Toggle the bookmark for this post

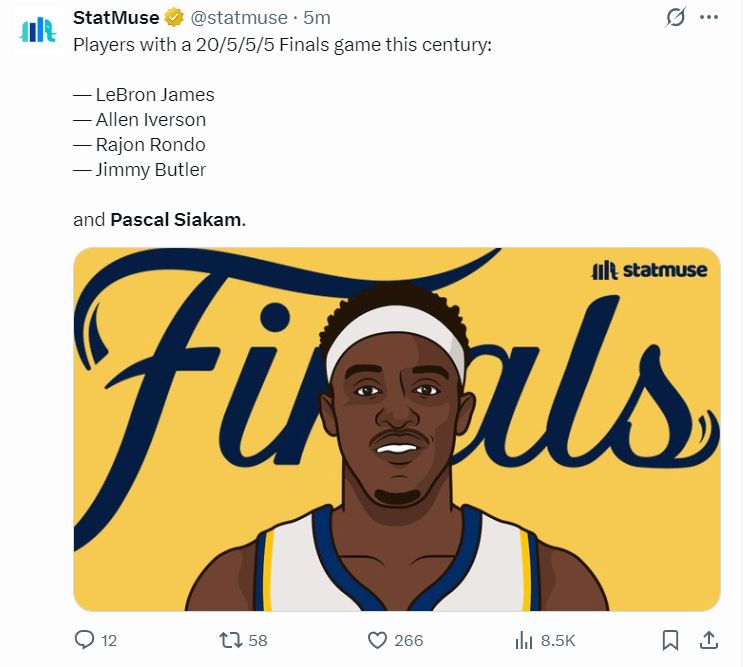[671, 640]
